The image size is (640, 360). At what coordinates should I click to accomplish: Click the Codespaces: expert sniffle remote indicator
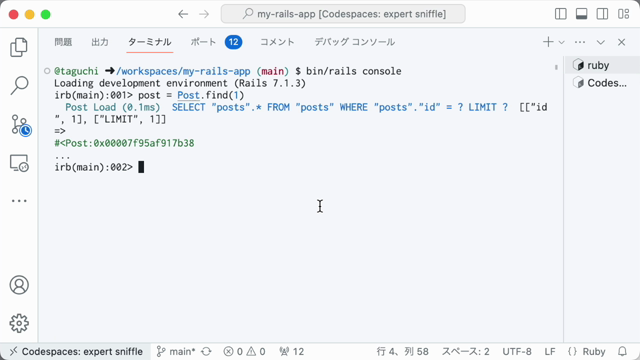tap(76, 351)
